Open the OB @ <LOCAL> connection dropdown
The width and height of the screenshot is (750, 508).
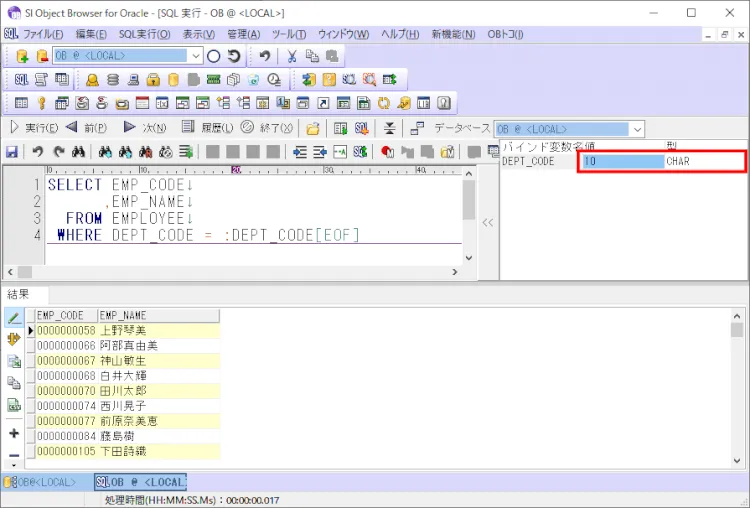point(196,56)
